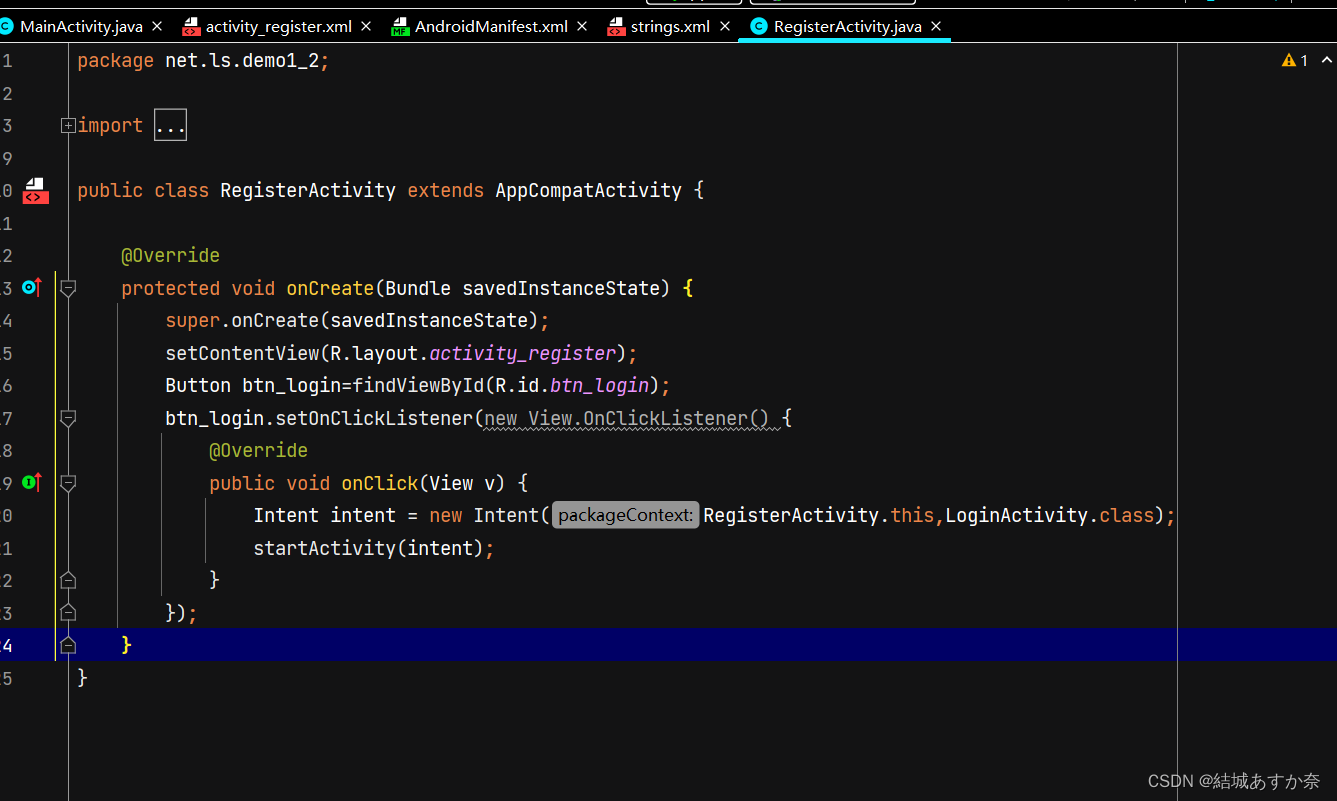Click the XML file icon on activity_register.xml tab
Viewport: 1337px width, 801px height.
[x=191, y=26]
